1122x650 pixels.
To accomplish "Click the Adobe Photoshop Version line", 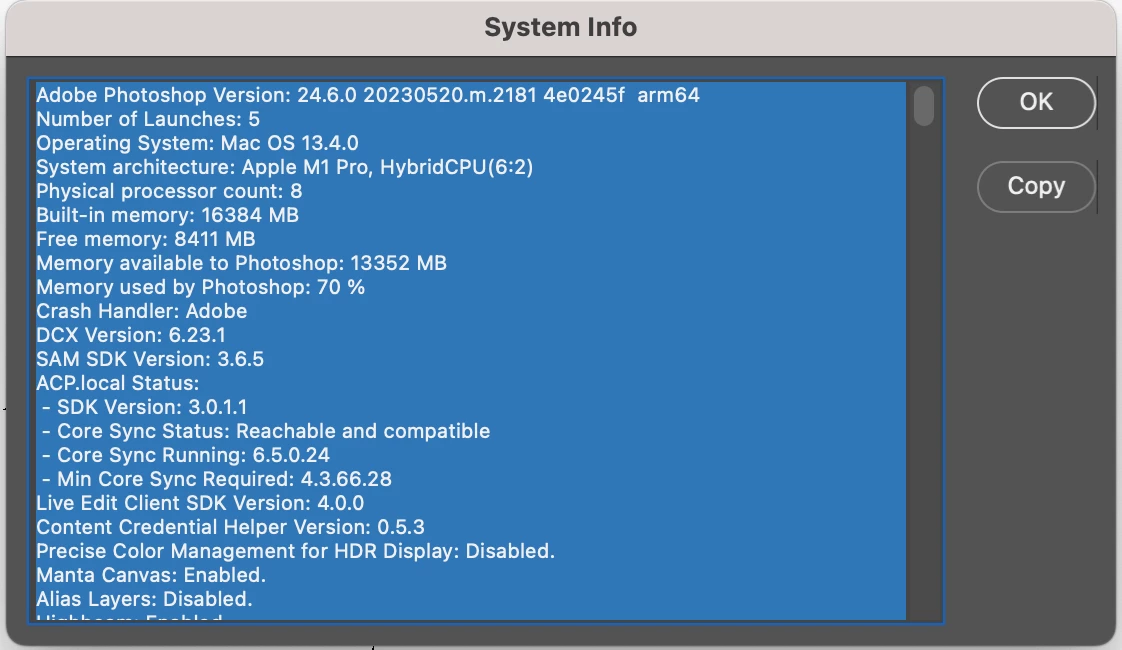I will point(368,95).
